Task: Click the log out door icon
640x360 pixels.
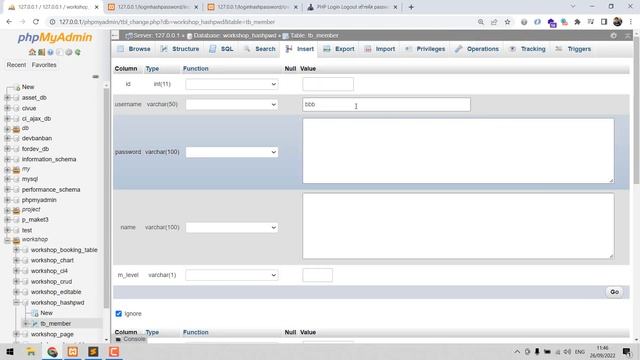Action: [x=41, y=52]
